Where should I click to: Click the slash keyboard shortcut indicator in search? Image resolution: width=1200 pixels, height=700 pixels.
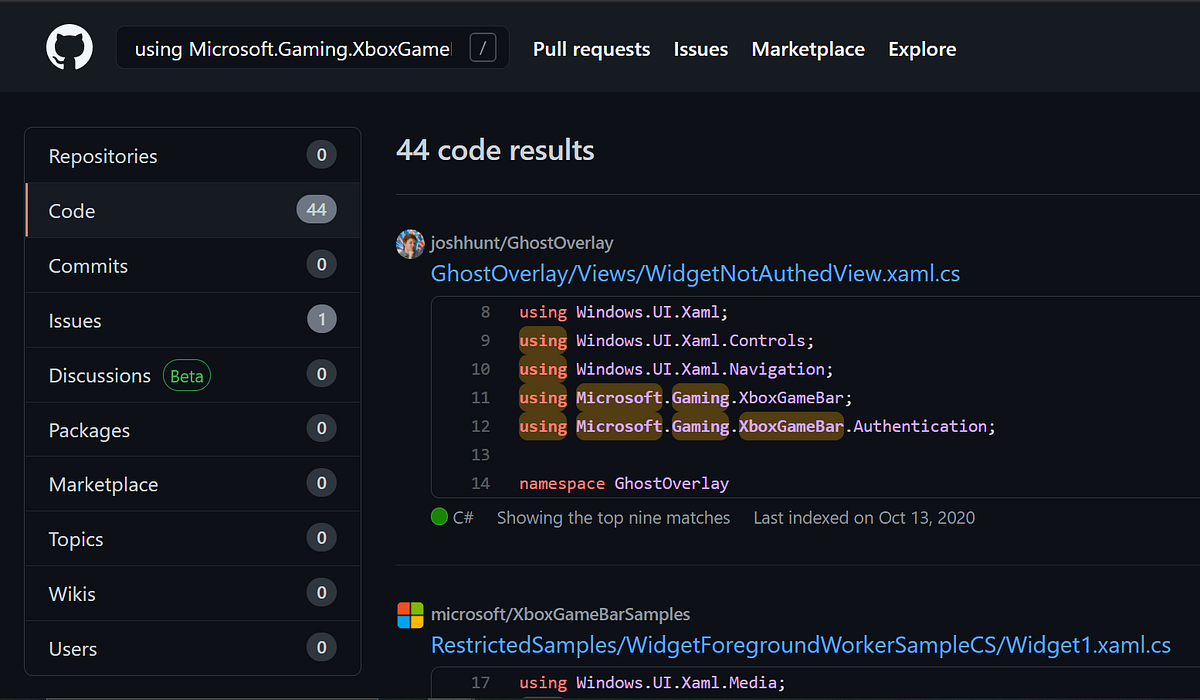(x=483, y=46)
